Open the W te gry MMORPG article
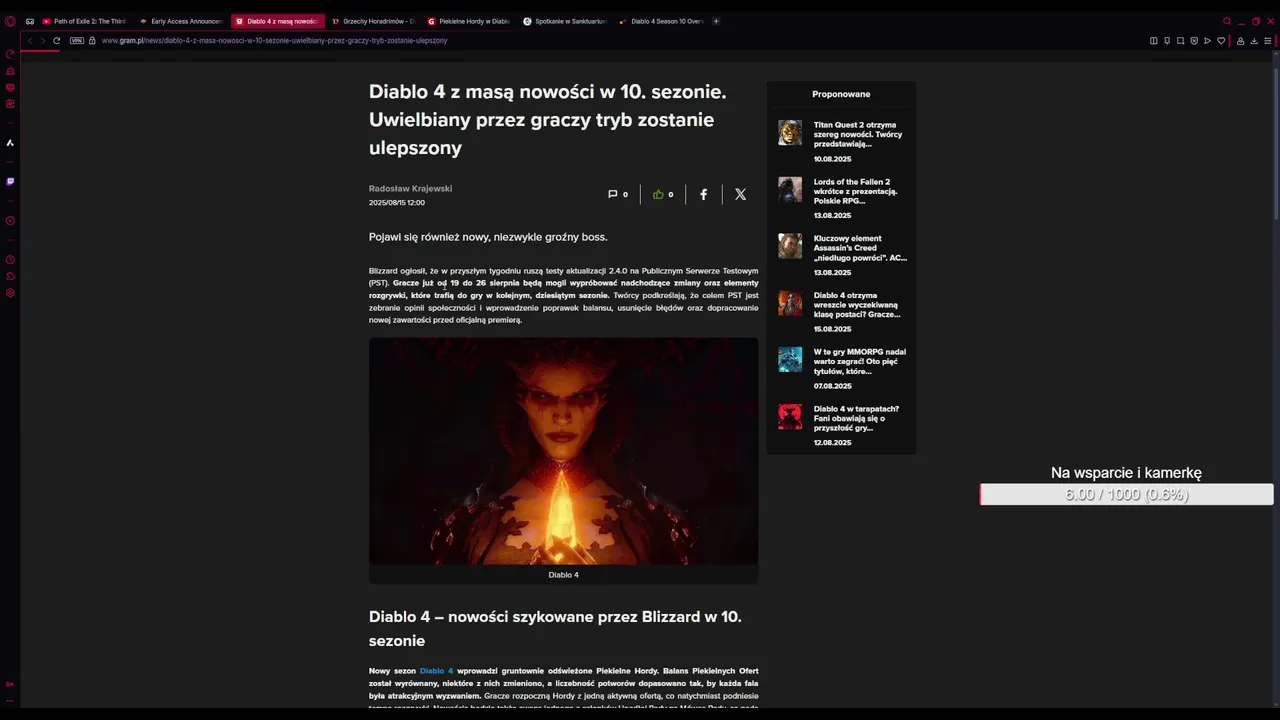This screenshot has height=720, width=1280. (860, 361)
